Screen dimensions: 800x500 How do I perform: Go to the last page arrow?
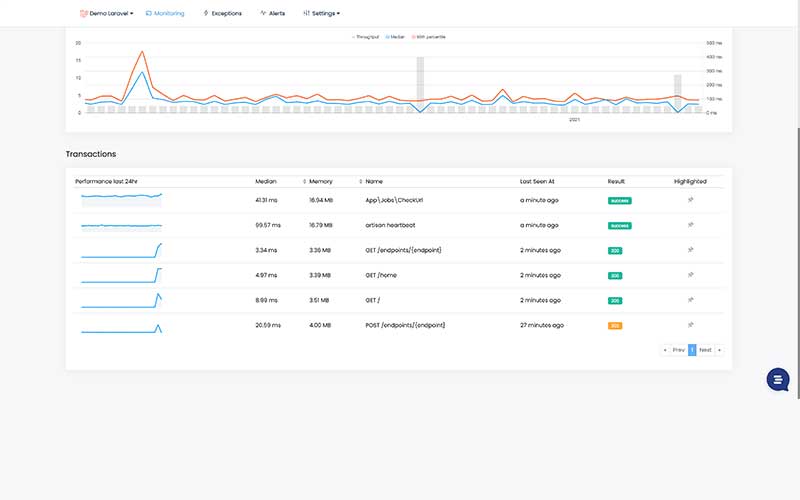719,350
